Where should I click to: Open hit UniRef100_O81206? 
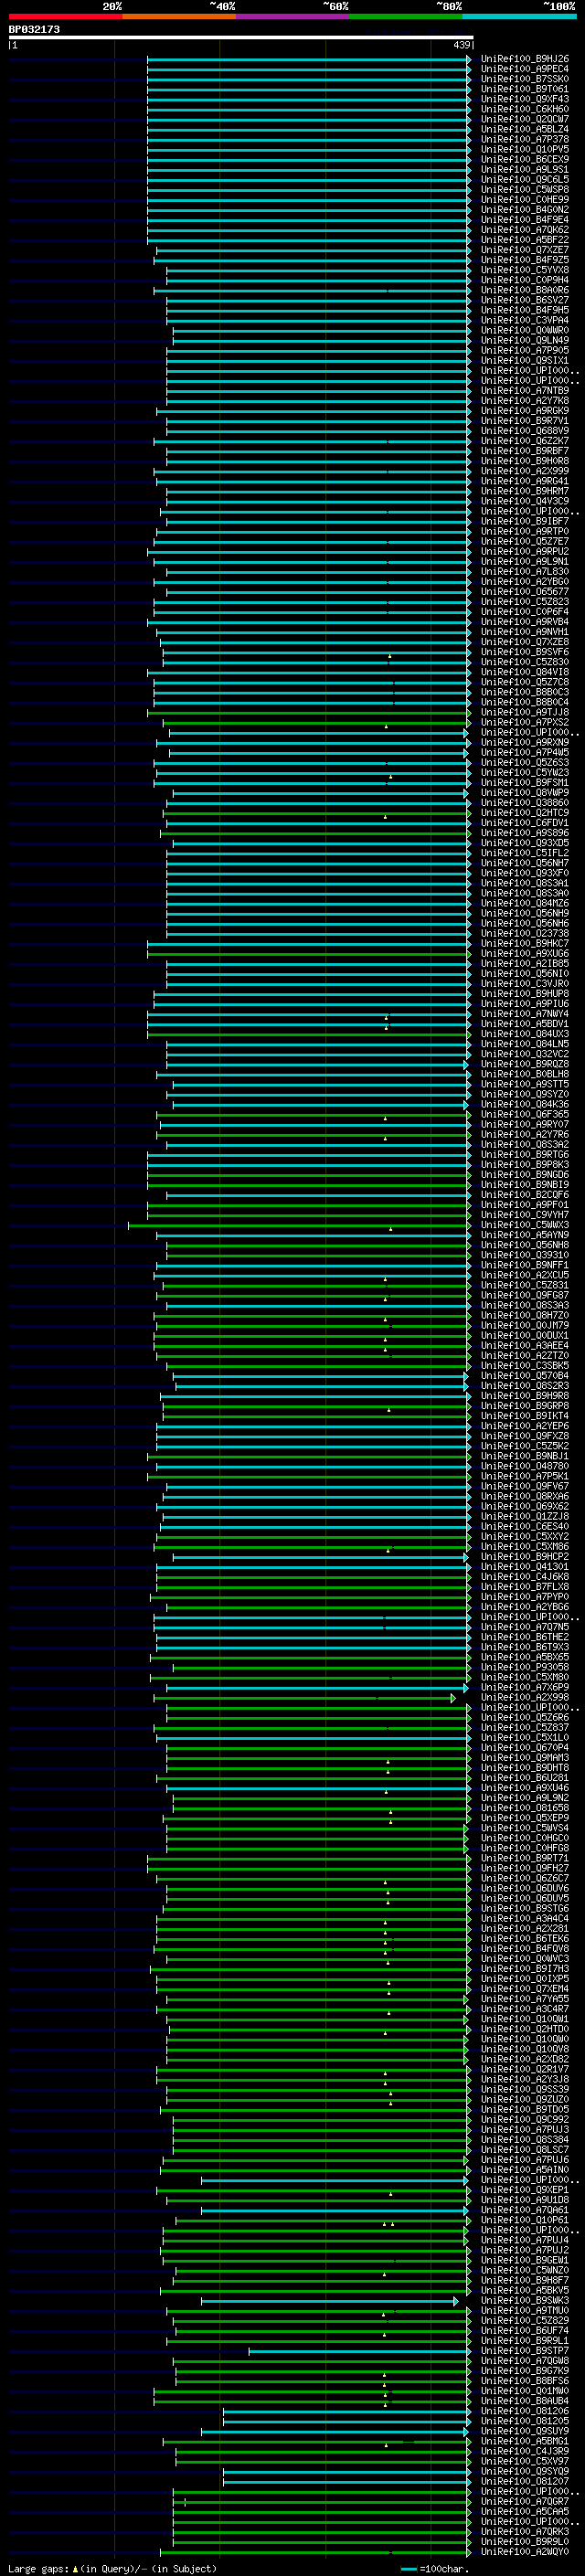pos(525,2411)
